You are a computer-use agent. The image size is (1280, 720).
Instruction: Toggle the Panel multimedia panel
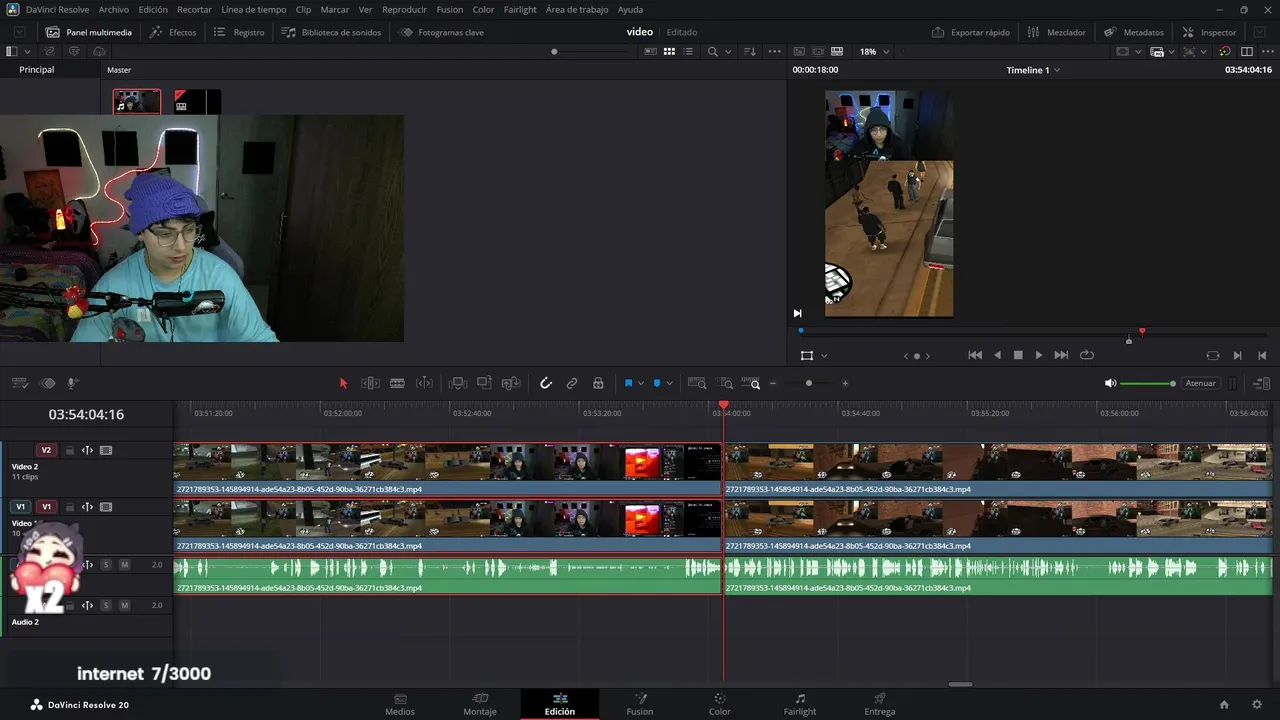(89, 32)
